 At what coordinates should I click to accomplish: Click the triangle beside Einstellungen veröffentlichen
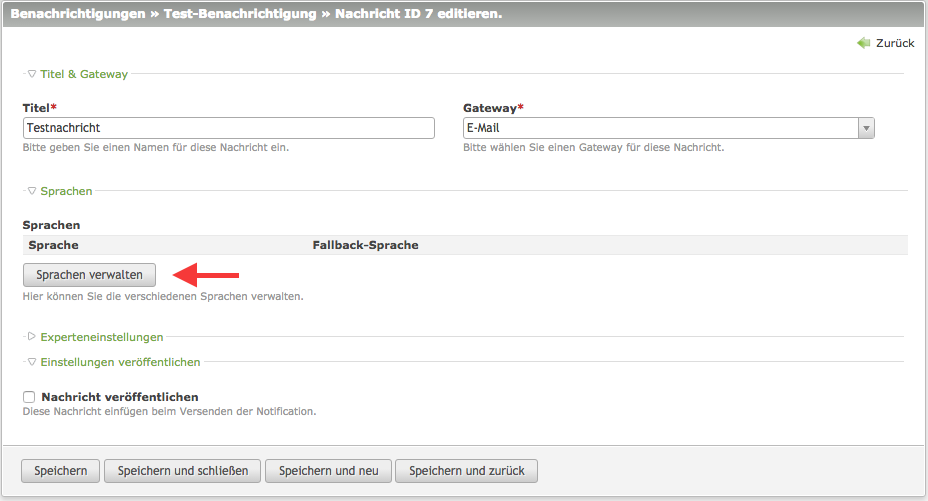click(32, 362)
